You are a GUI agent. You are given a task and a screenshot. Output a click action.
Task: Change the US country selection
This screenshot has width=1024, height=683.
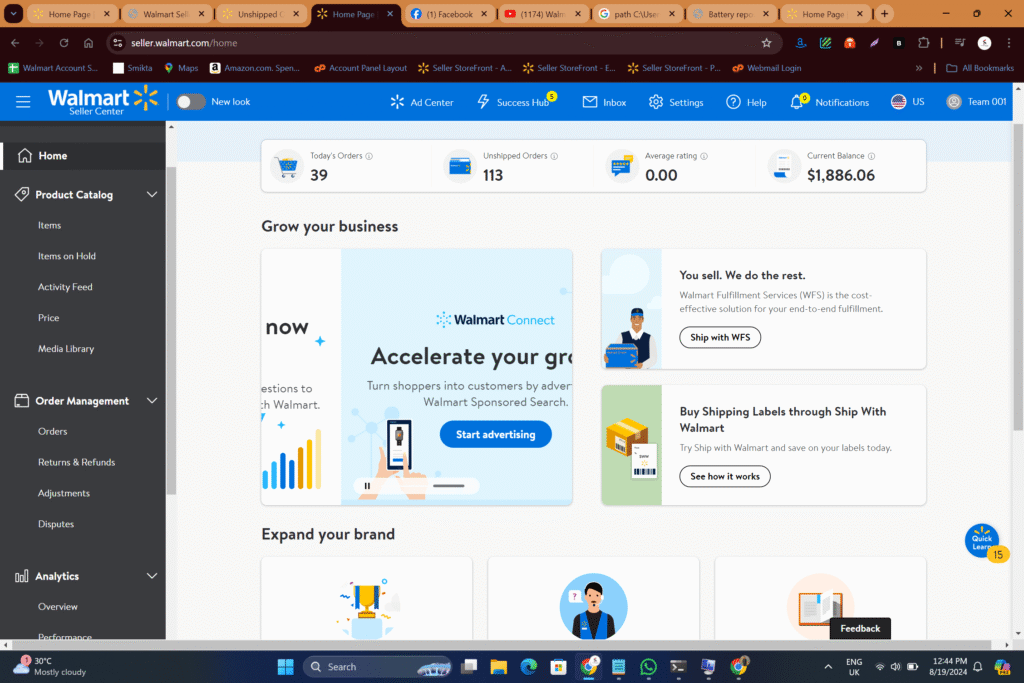coord(908,102)
